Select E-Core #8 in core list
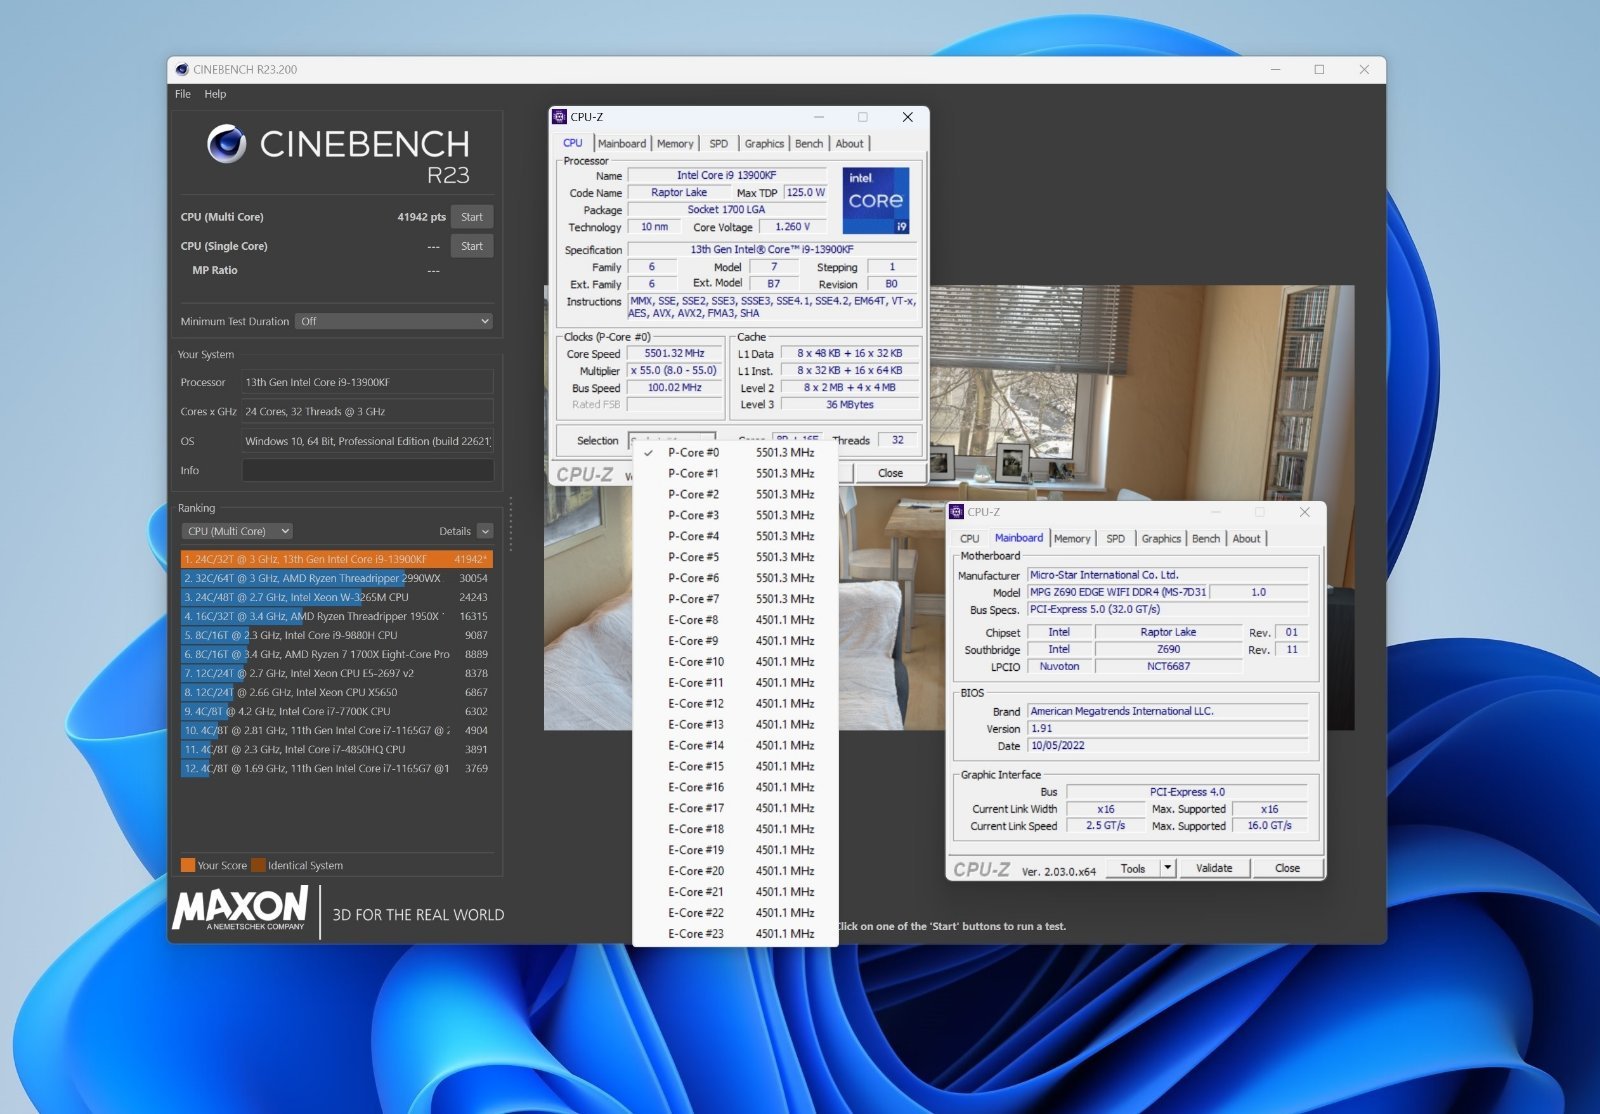The width and height of the screenshot is (1600, 1114). 735,620
